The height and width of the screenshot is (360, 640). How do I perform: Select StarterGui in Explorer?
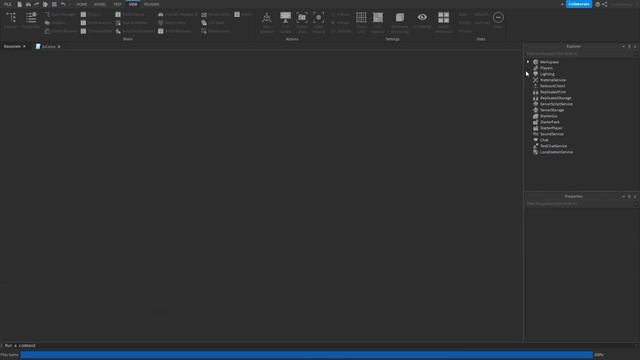point(548,116)
